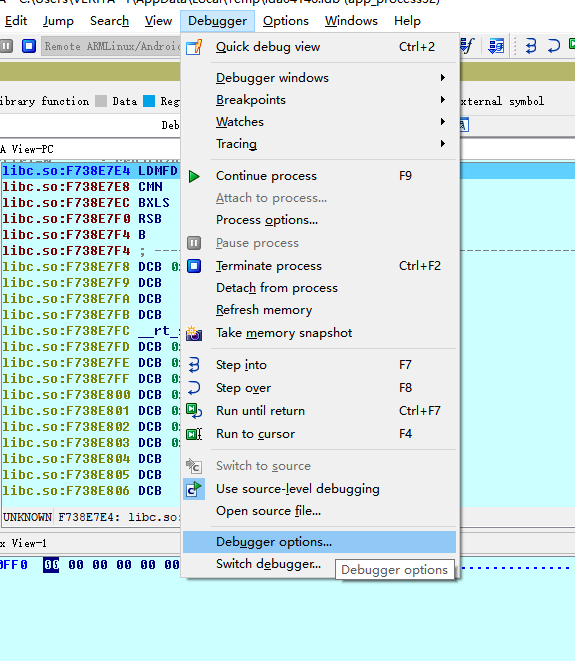Viewport: 575px width, 661px height.
Task: Open the Options menu
Action: pos(285,21)
